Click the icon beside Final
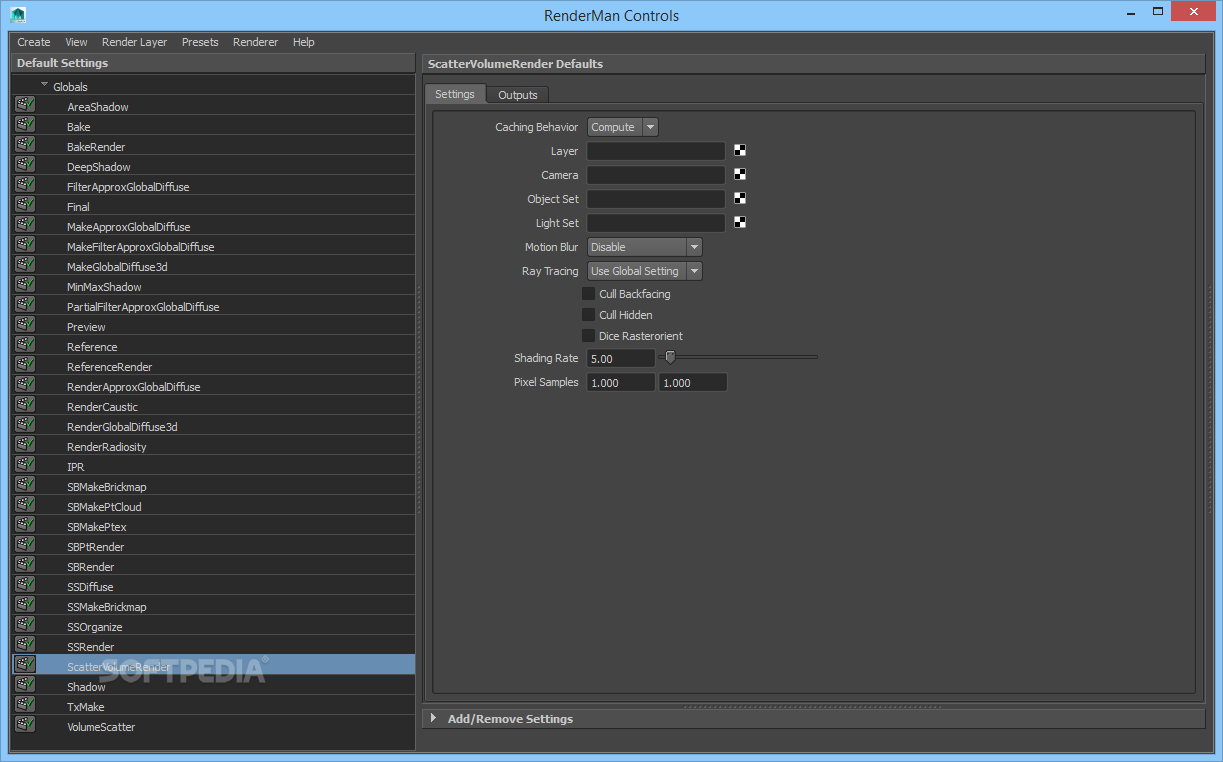The width and height of the screenshot is (1223, 762). pyautogui.click(x=25, y=204)
